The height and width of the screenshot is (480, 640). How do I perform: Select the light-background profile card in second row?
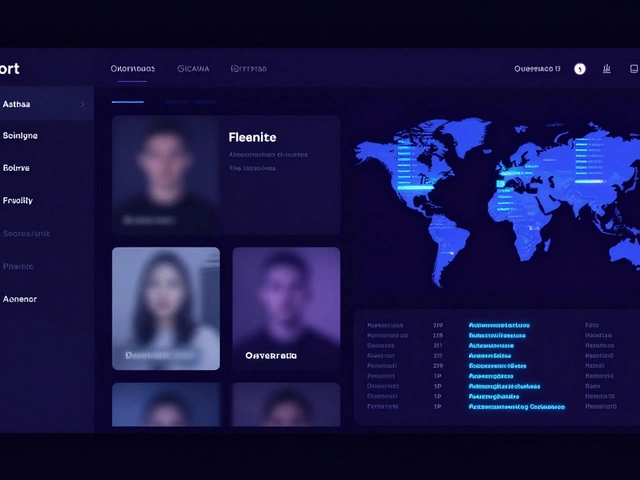point(166,309)
